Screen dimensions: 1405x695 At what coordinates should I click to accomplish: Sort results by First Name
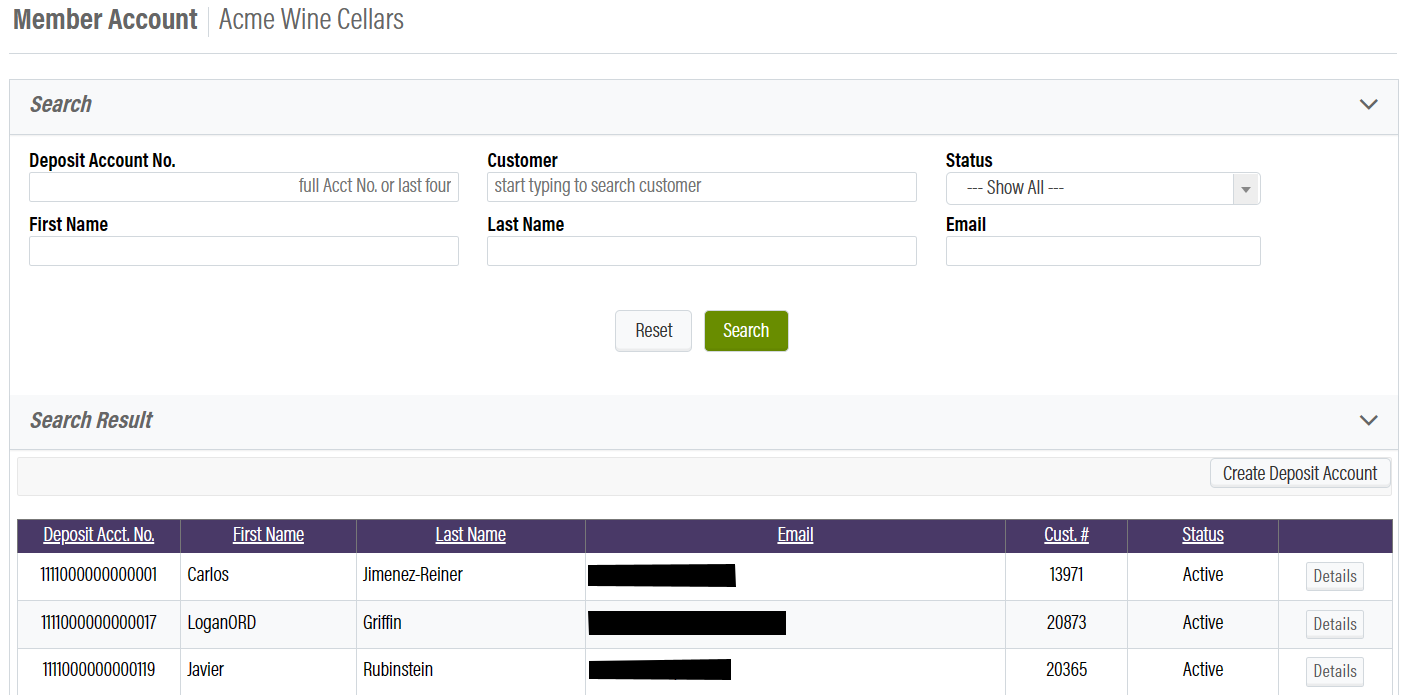tap(268, 534)
